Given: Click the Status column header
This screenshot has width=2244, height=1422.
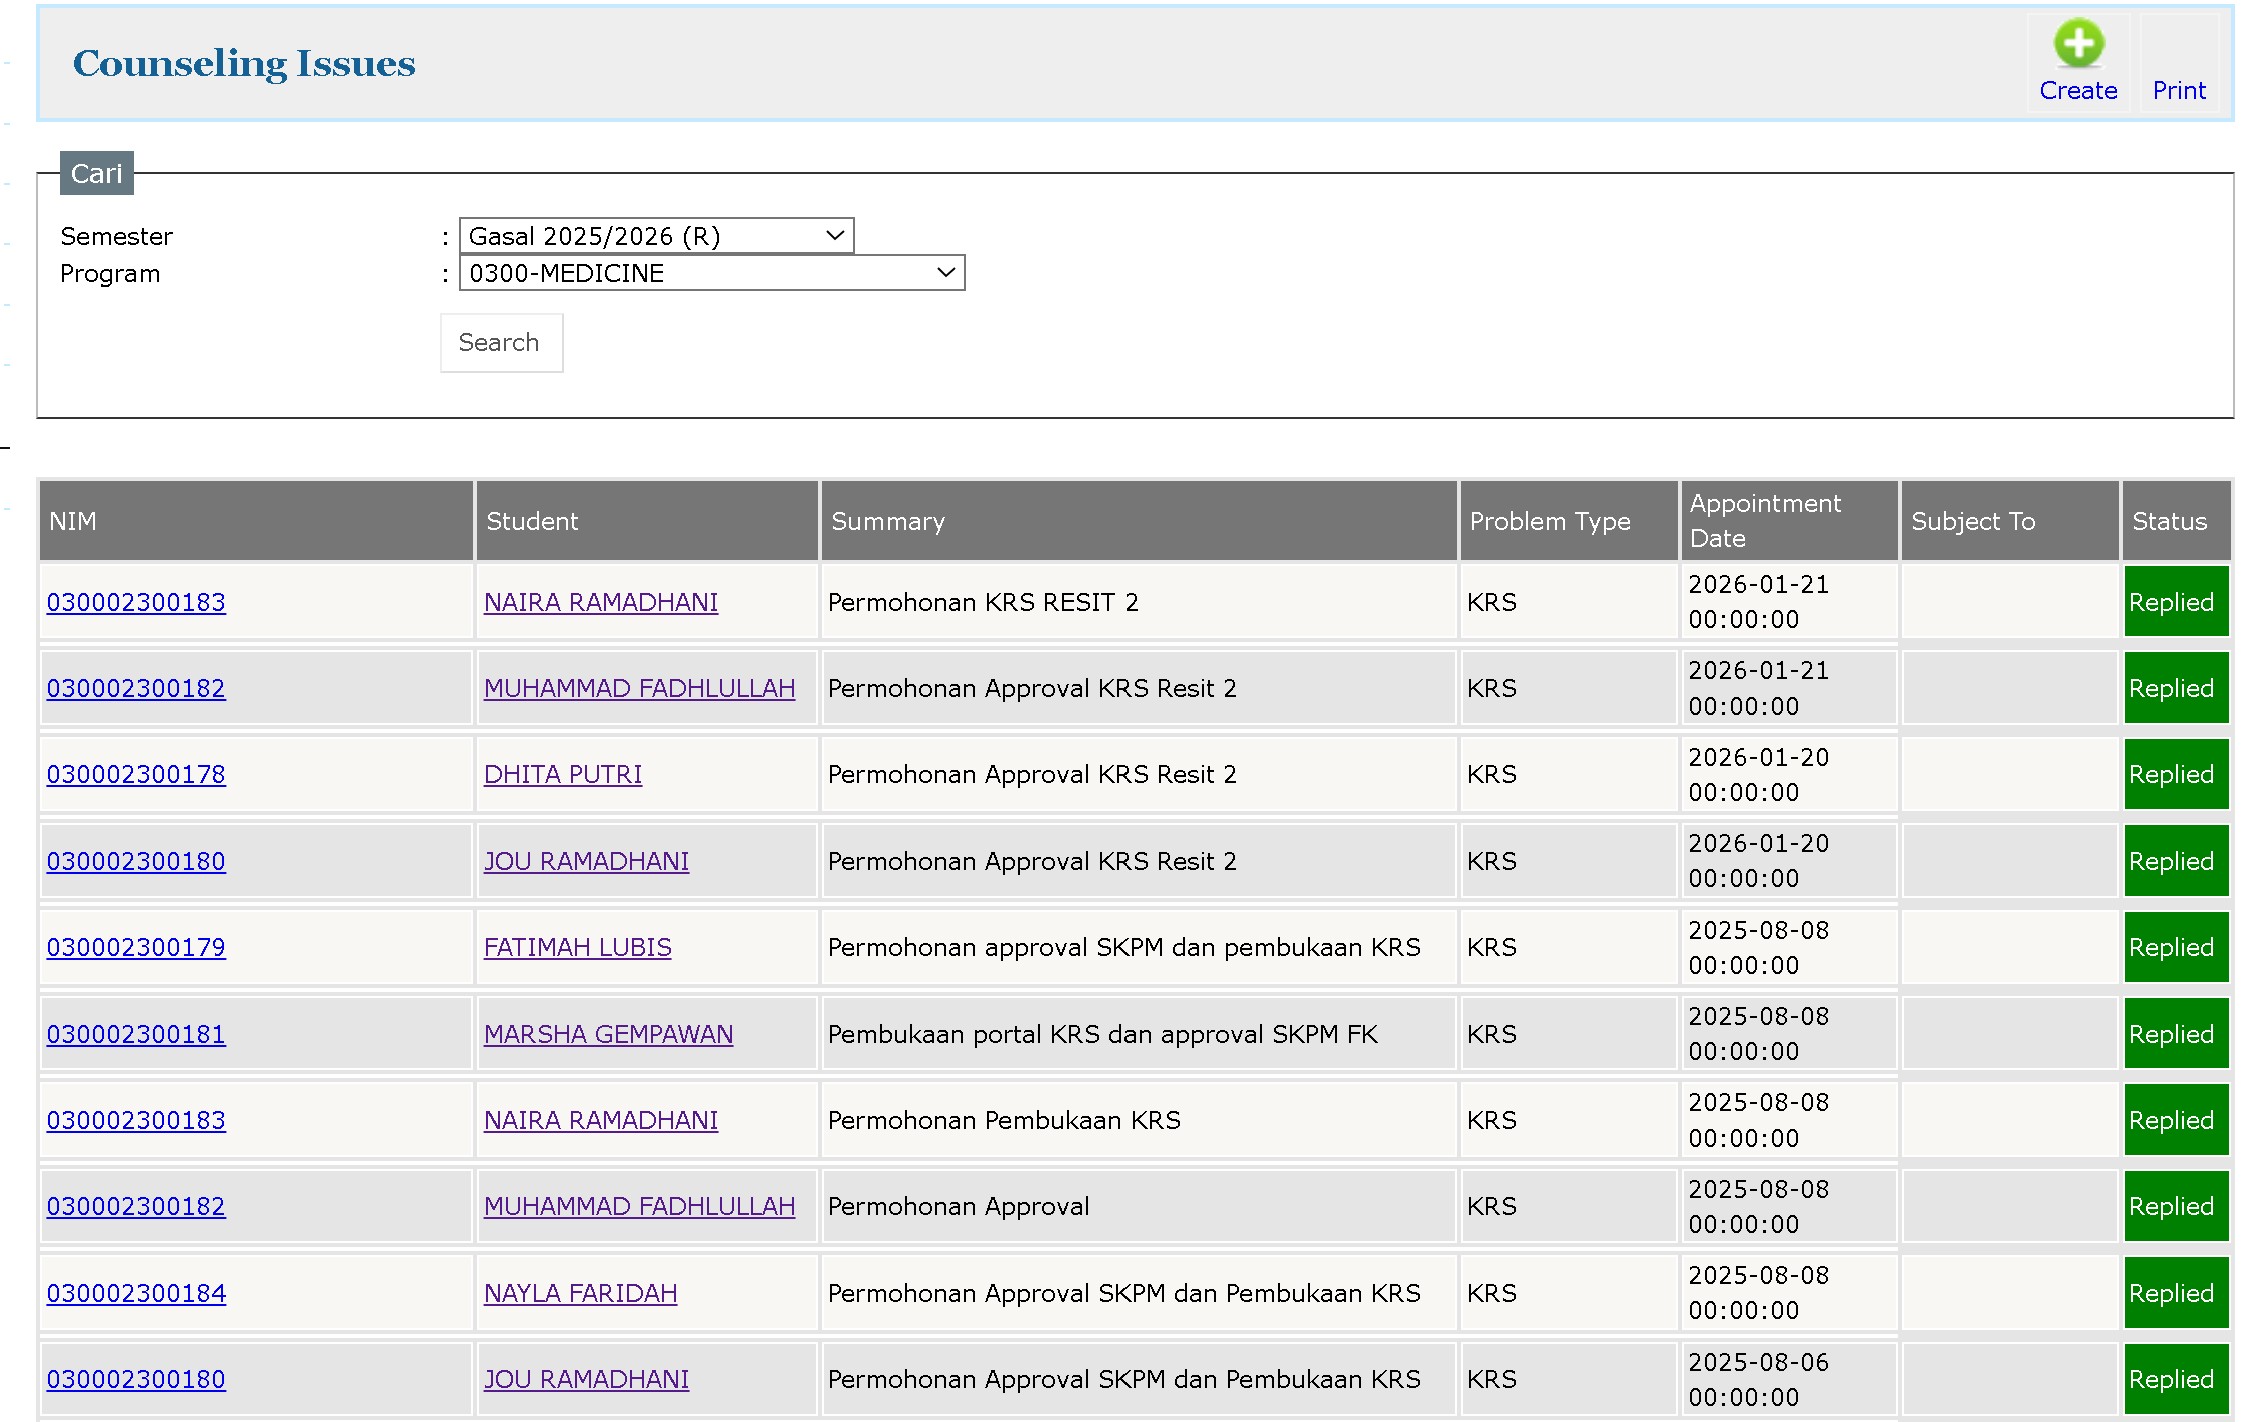Looking at the screenshot, I should click(x=2168, y=521).
